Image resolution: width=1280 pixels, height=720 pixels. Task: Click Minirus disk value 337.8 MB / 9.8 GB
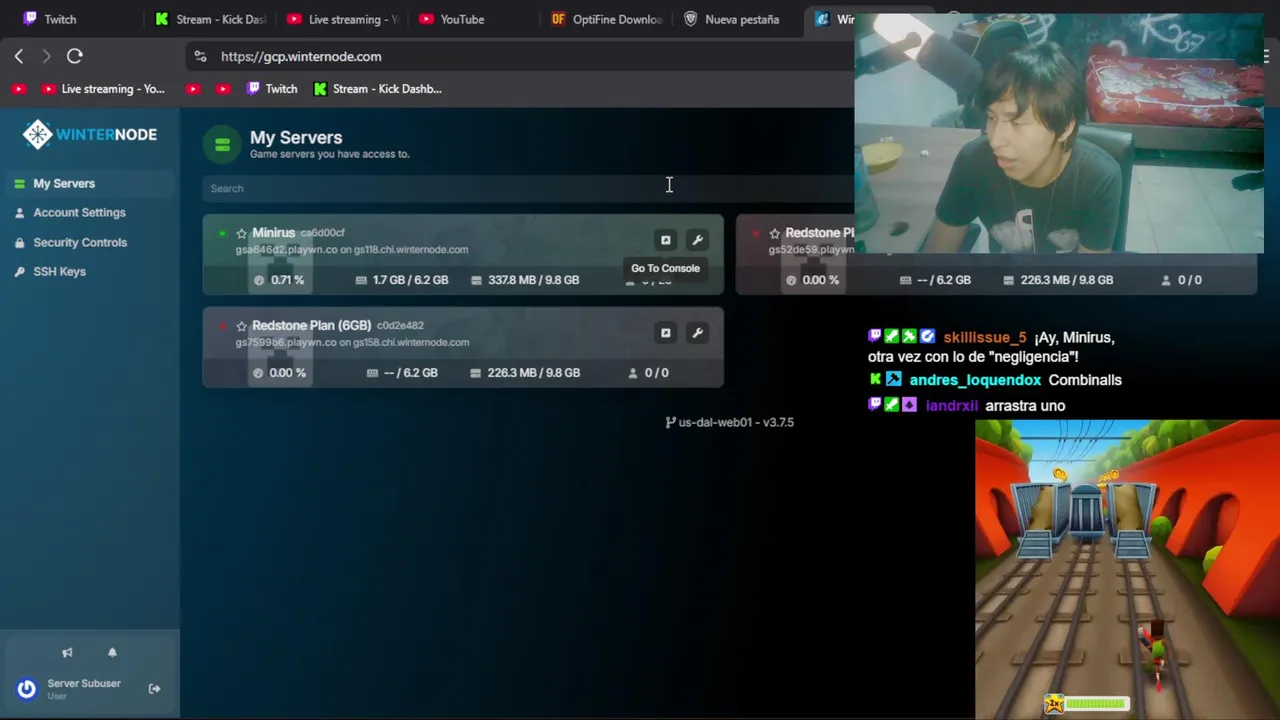tap(533, 280)
